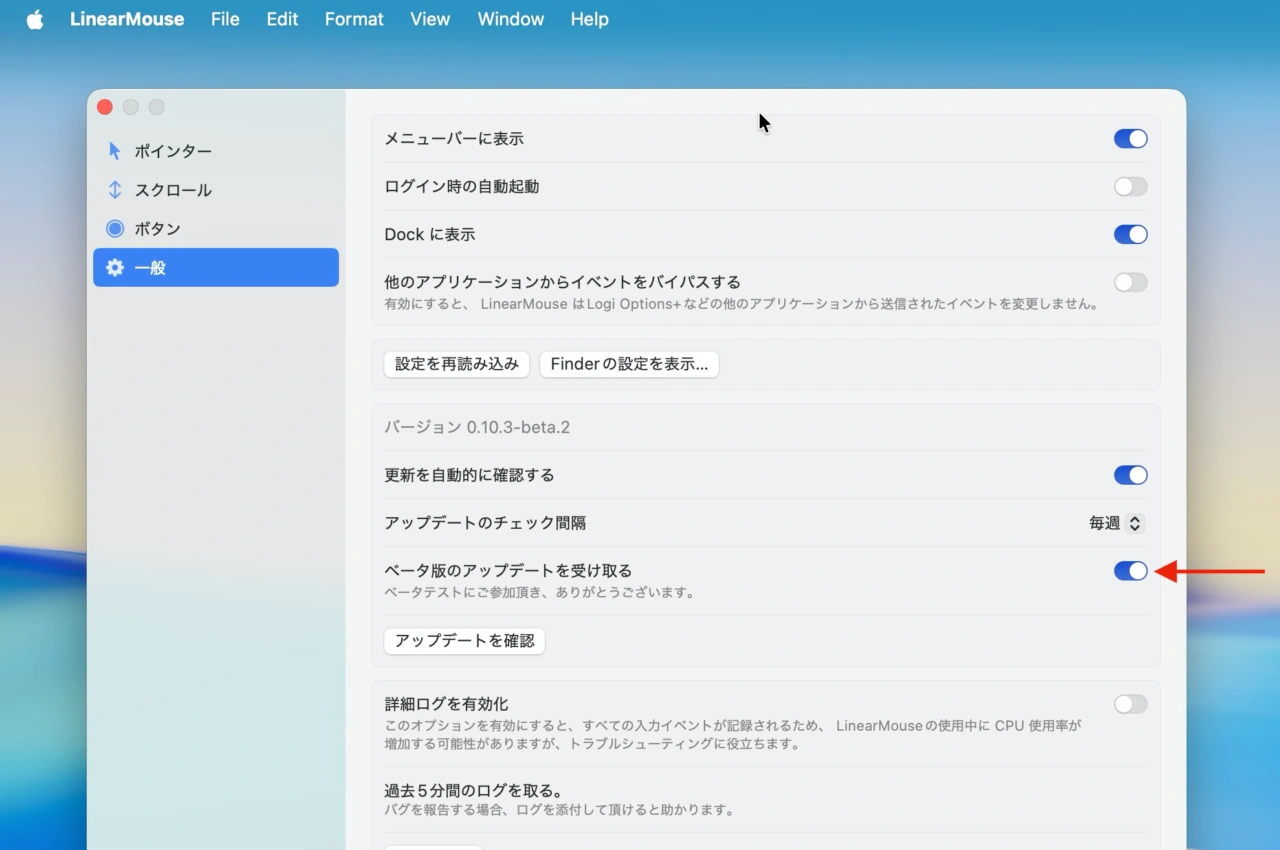Open the Apple menu
Image resolution: width=1280 pixels, height=850 pixels.
point(35,19)
